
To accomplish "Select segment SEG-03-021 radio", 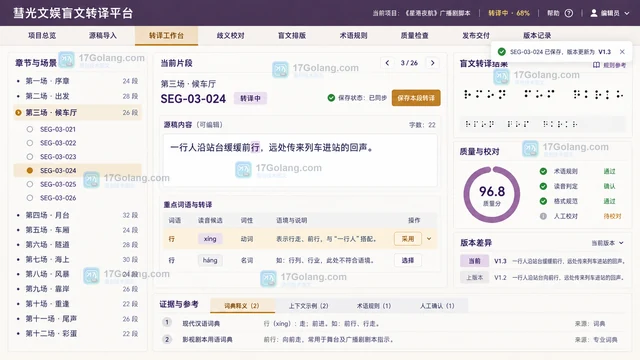I will 30,129.
